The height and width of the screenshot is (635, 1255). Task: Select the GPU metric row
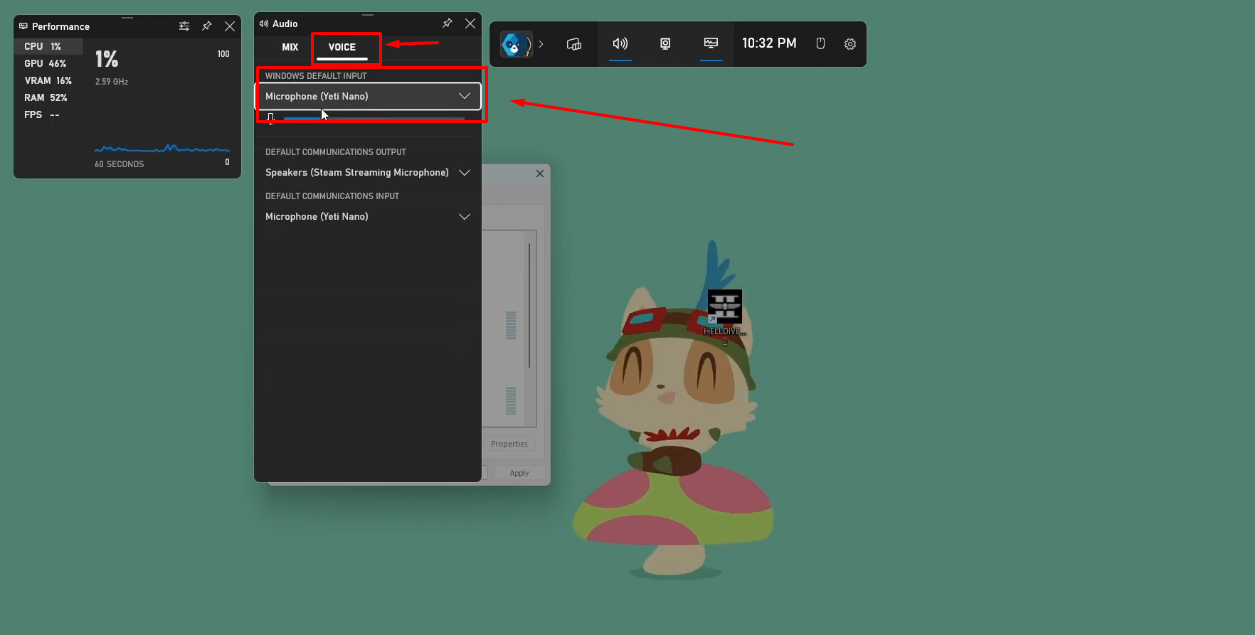[x=48, y=64]
